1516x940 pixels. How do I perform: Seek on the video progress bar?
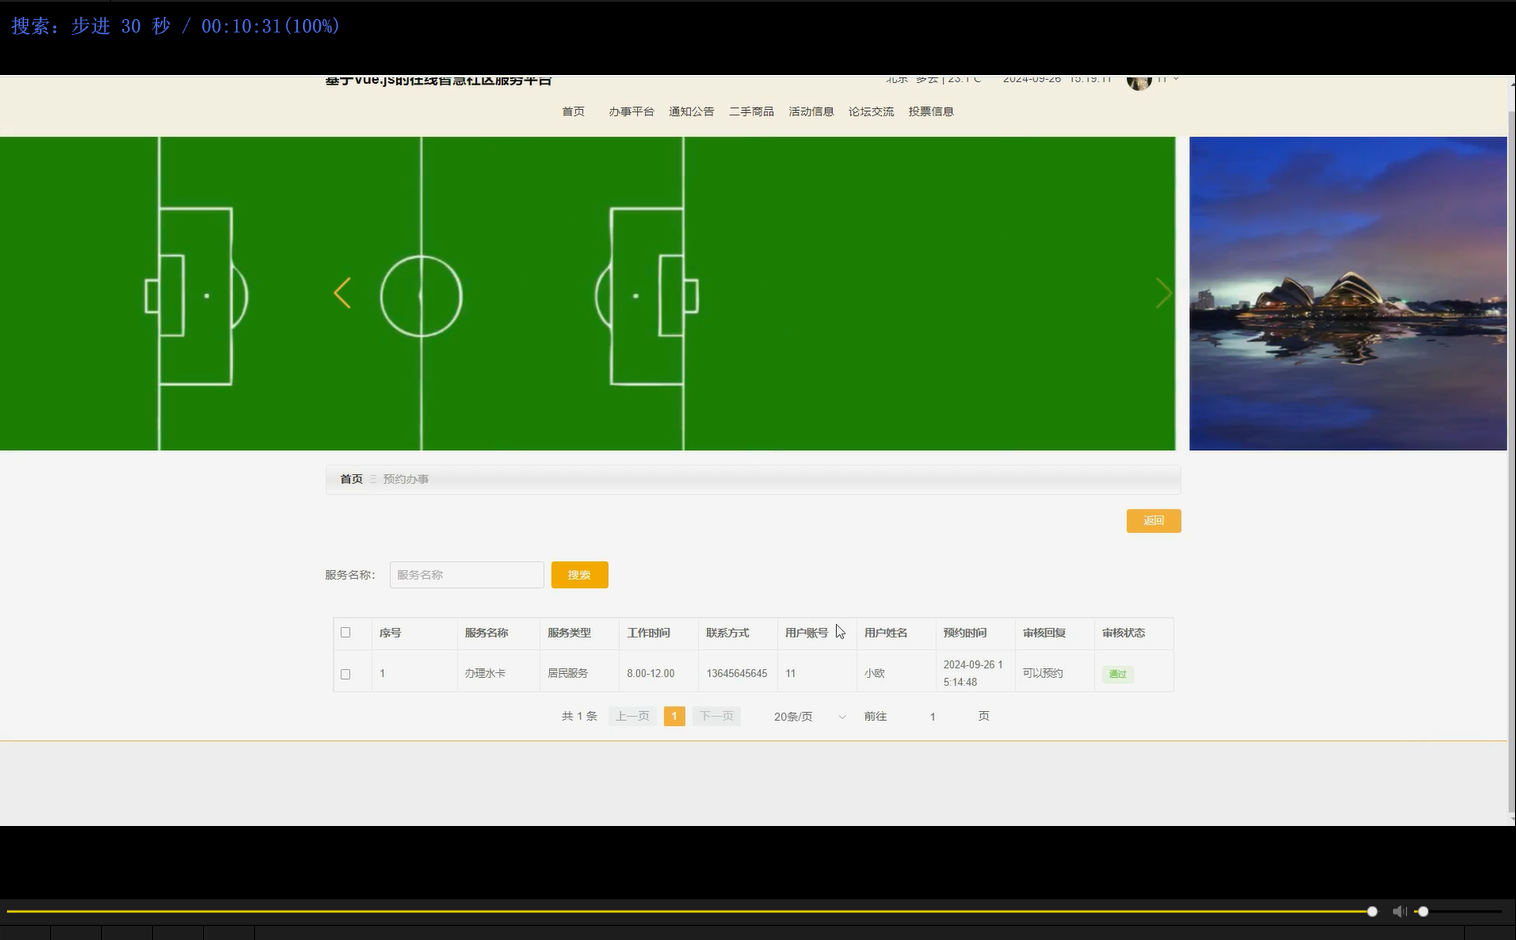tap(690, 911)
